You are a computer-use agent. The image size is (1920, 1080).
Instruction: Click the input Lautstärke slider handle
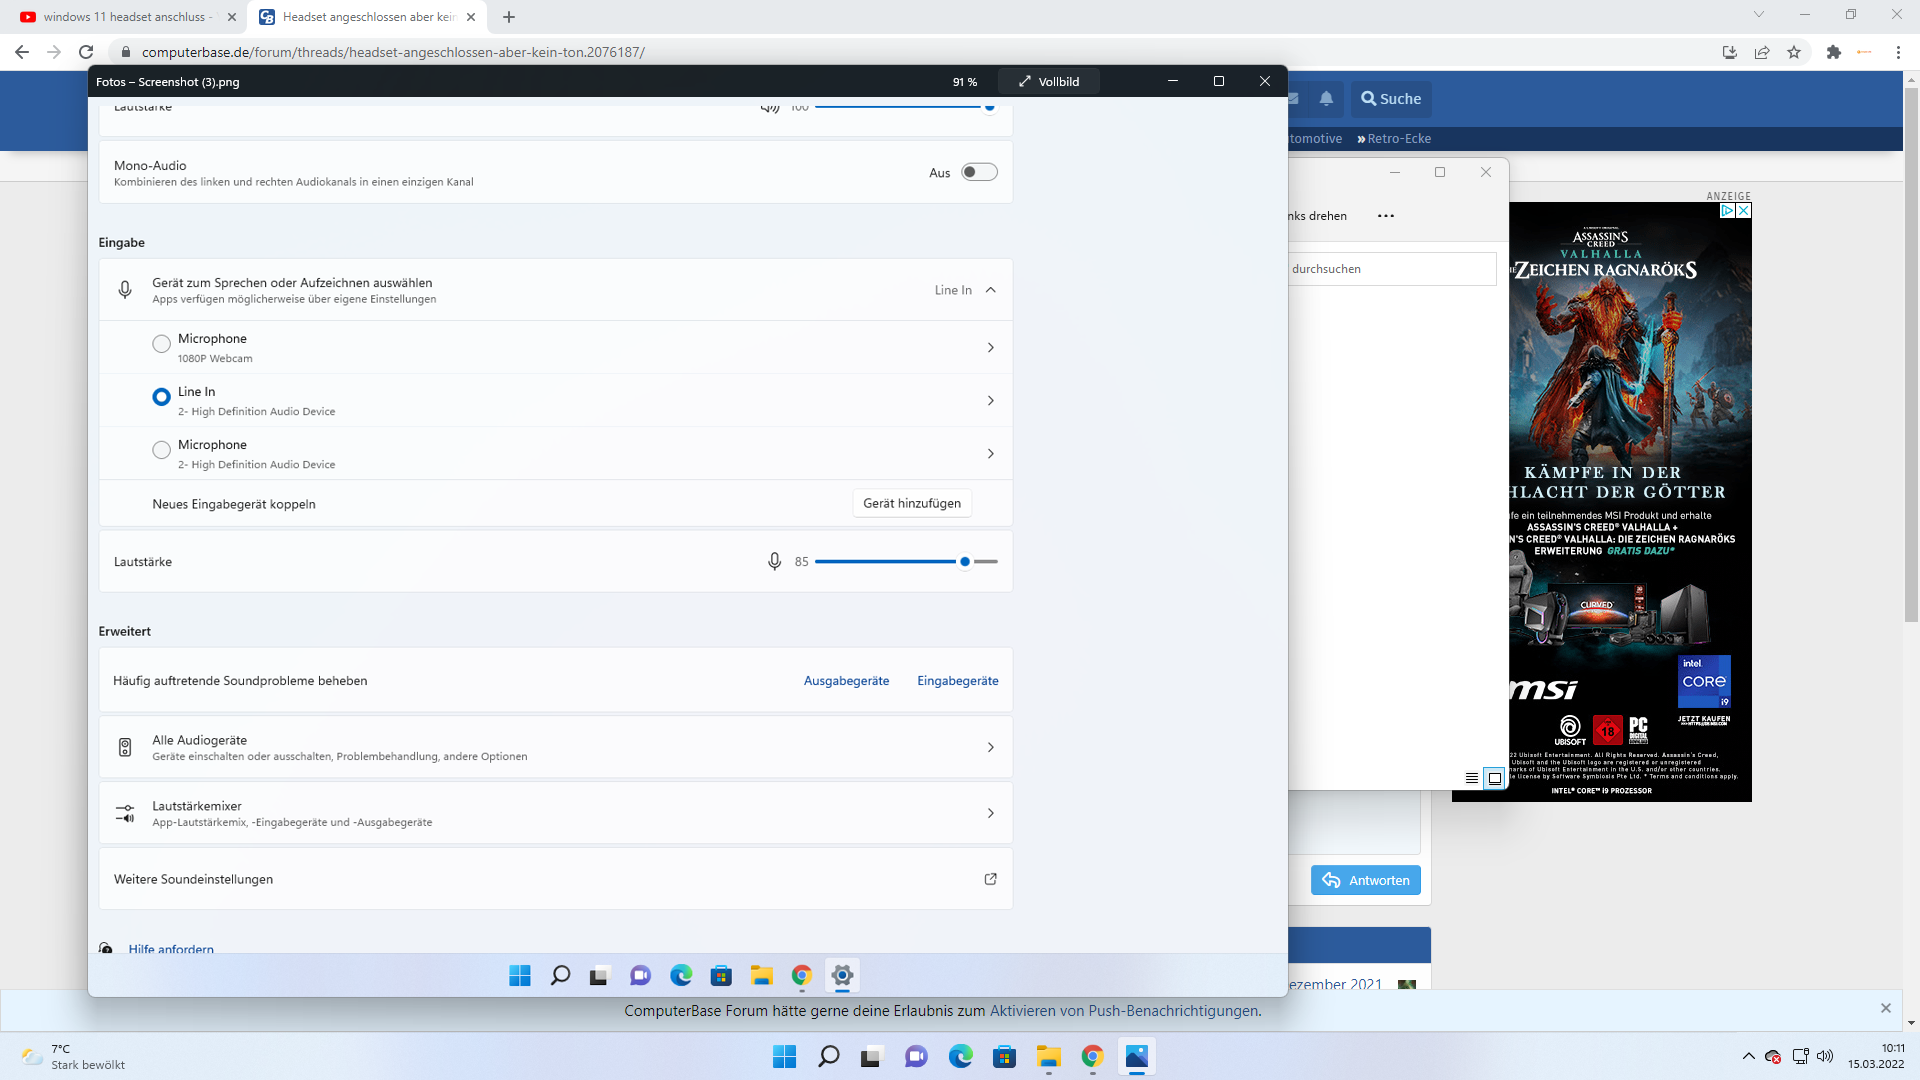pos(965,562)
